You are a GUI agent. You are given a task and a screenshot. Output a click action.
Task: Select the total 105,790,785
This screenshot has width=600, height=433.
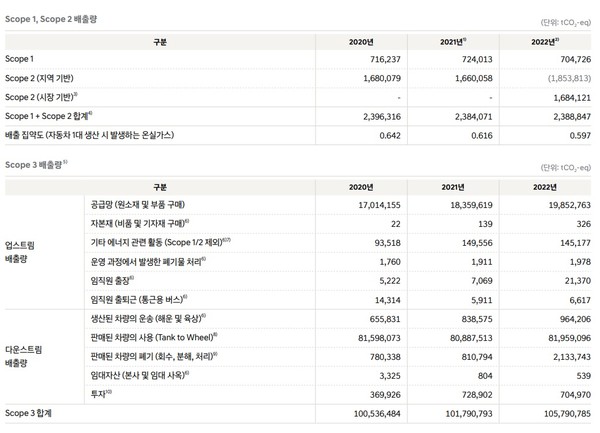567,414
